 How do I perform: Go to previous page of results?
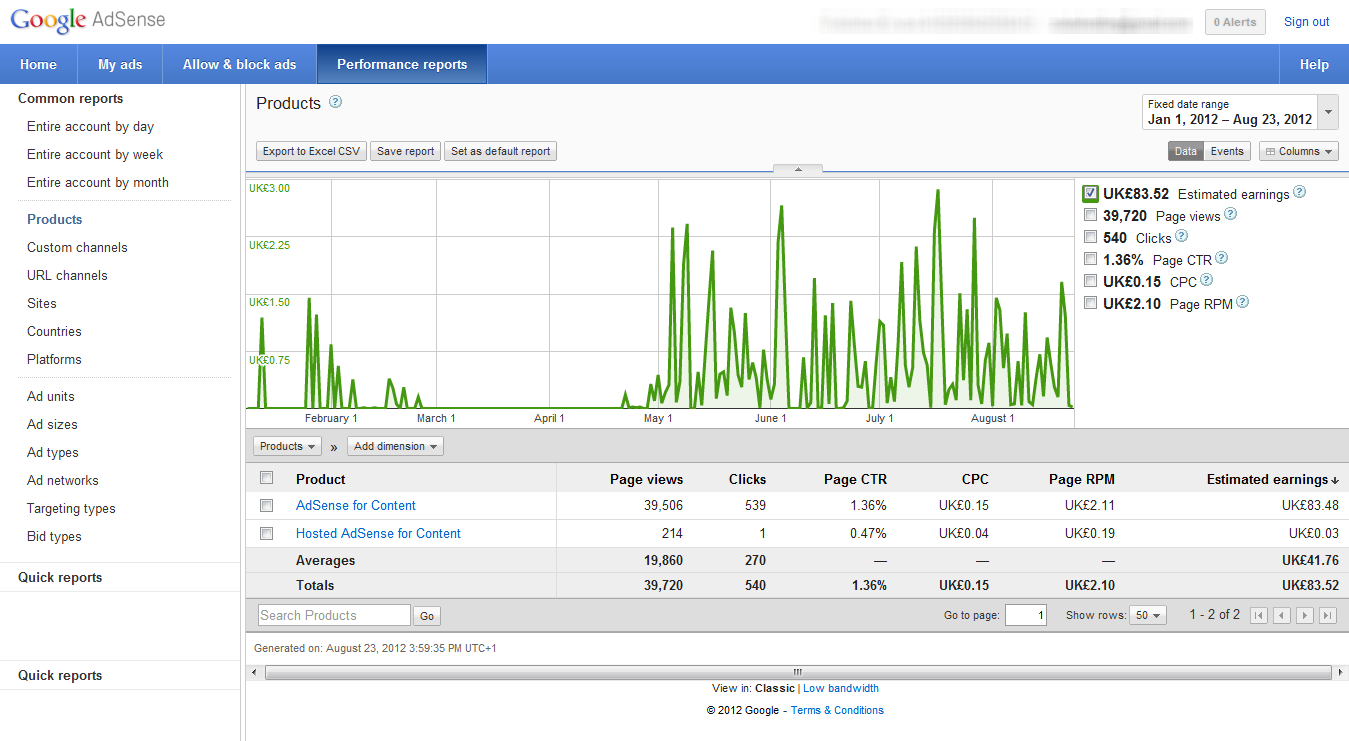coord(1281,616)
